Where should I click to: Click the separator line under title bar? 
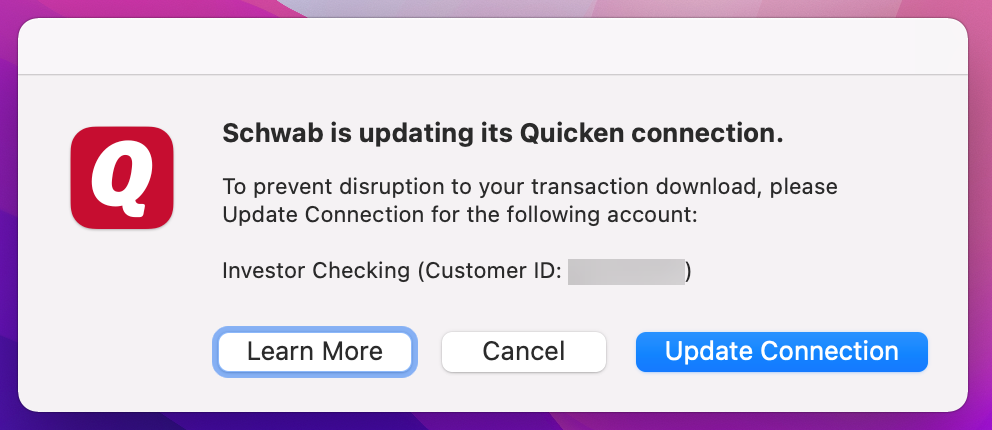coord(493,75)
